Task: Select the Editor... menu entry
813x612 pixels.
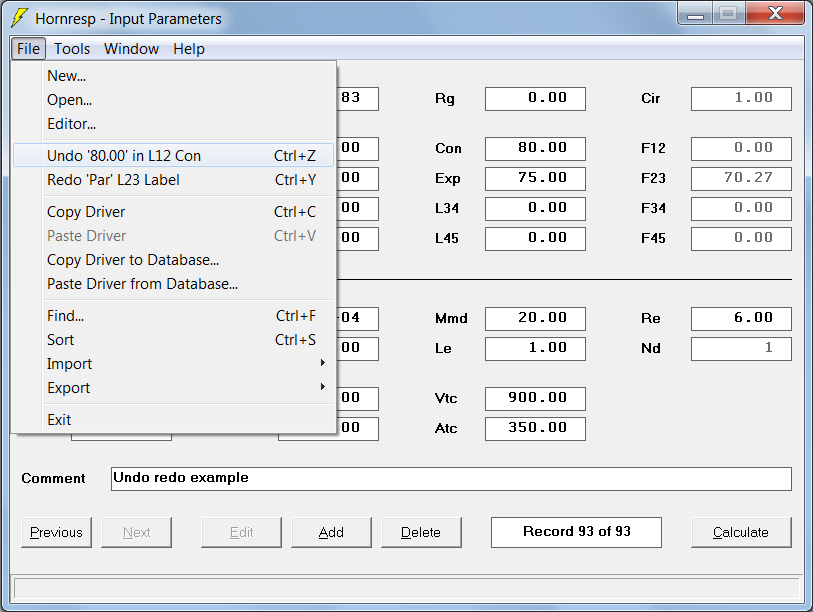Action: [174, 124]
